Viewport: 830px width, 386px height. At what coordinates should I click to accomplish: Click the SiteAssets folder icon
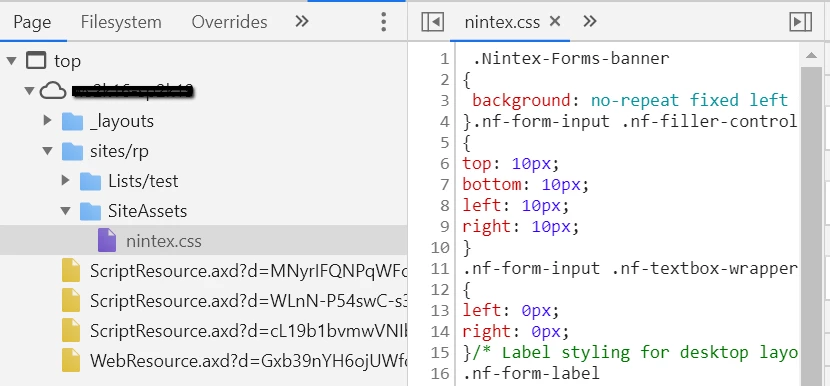(90, 211)
